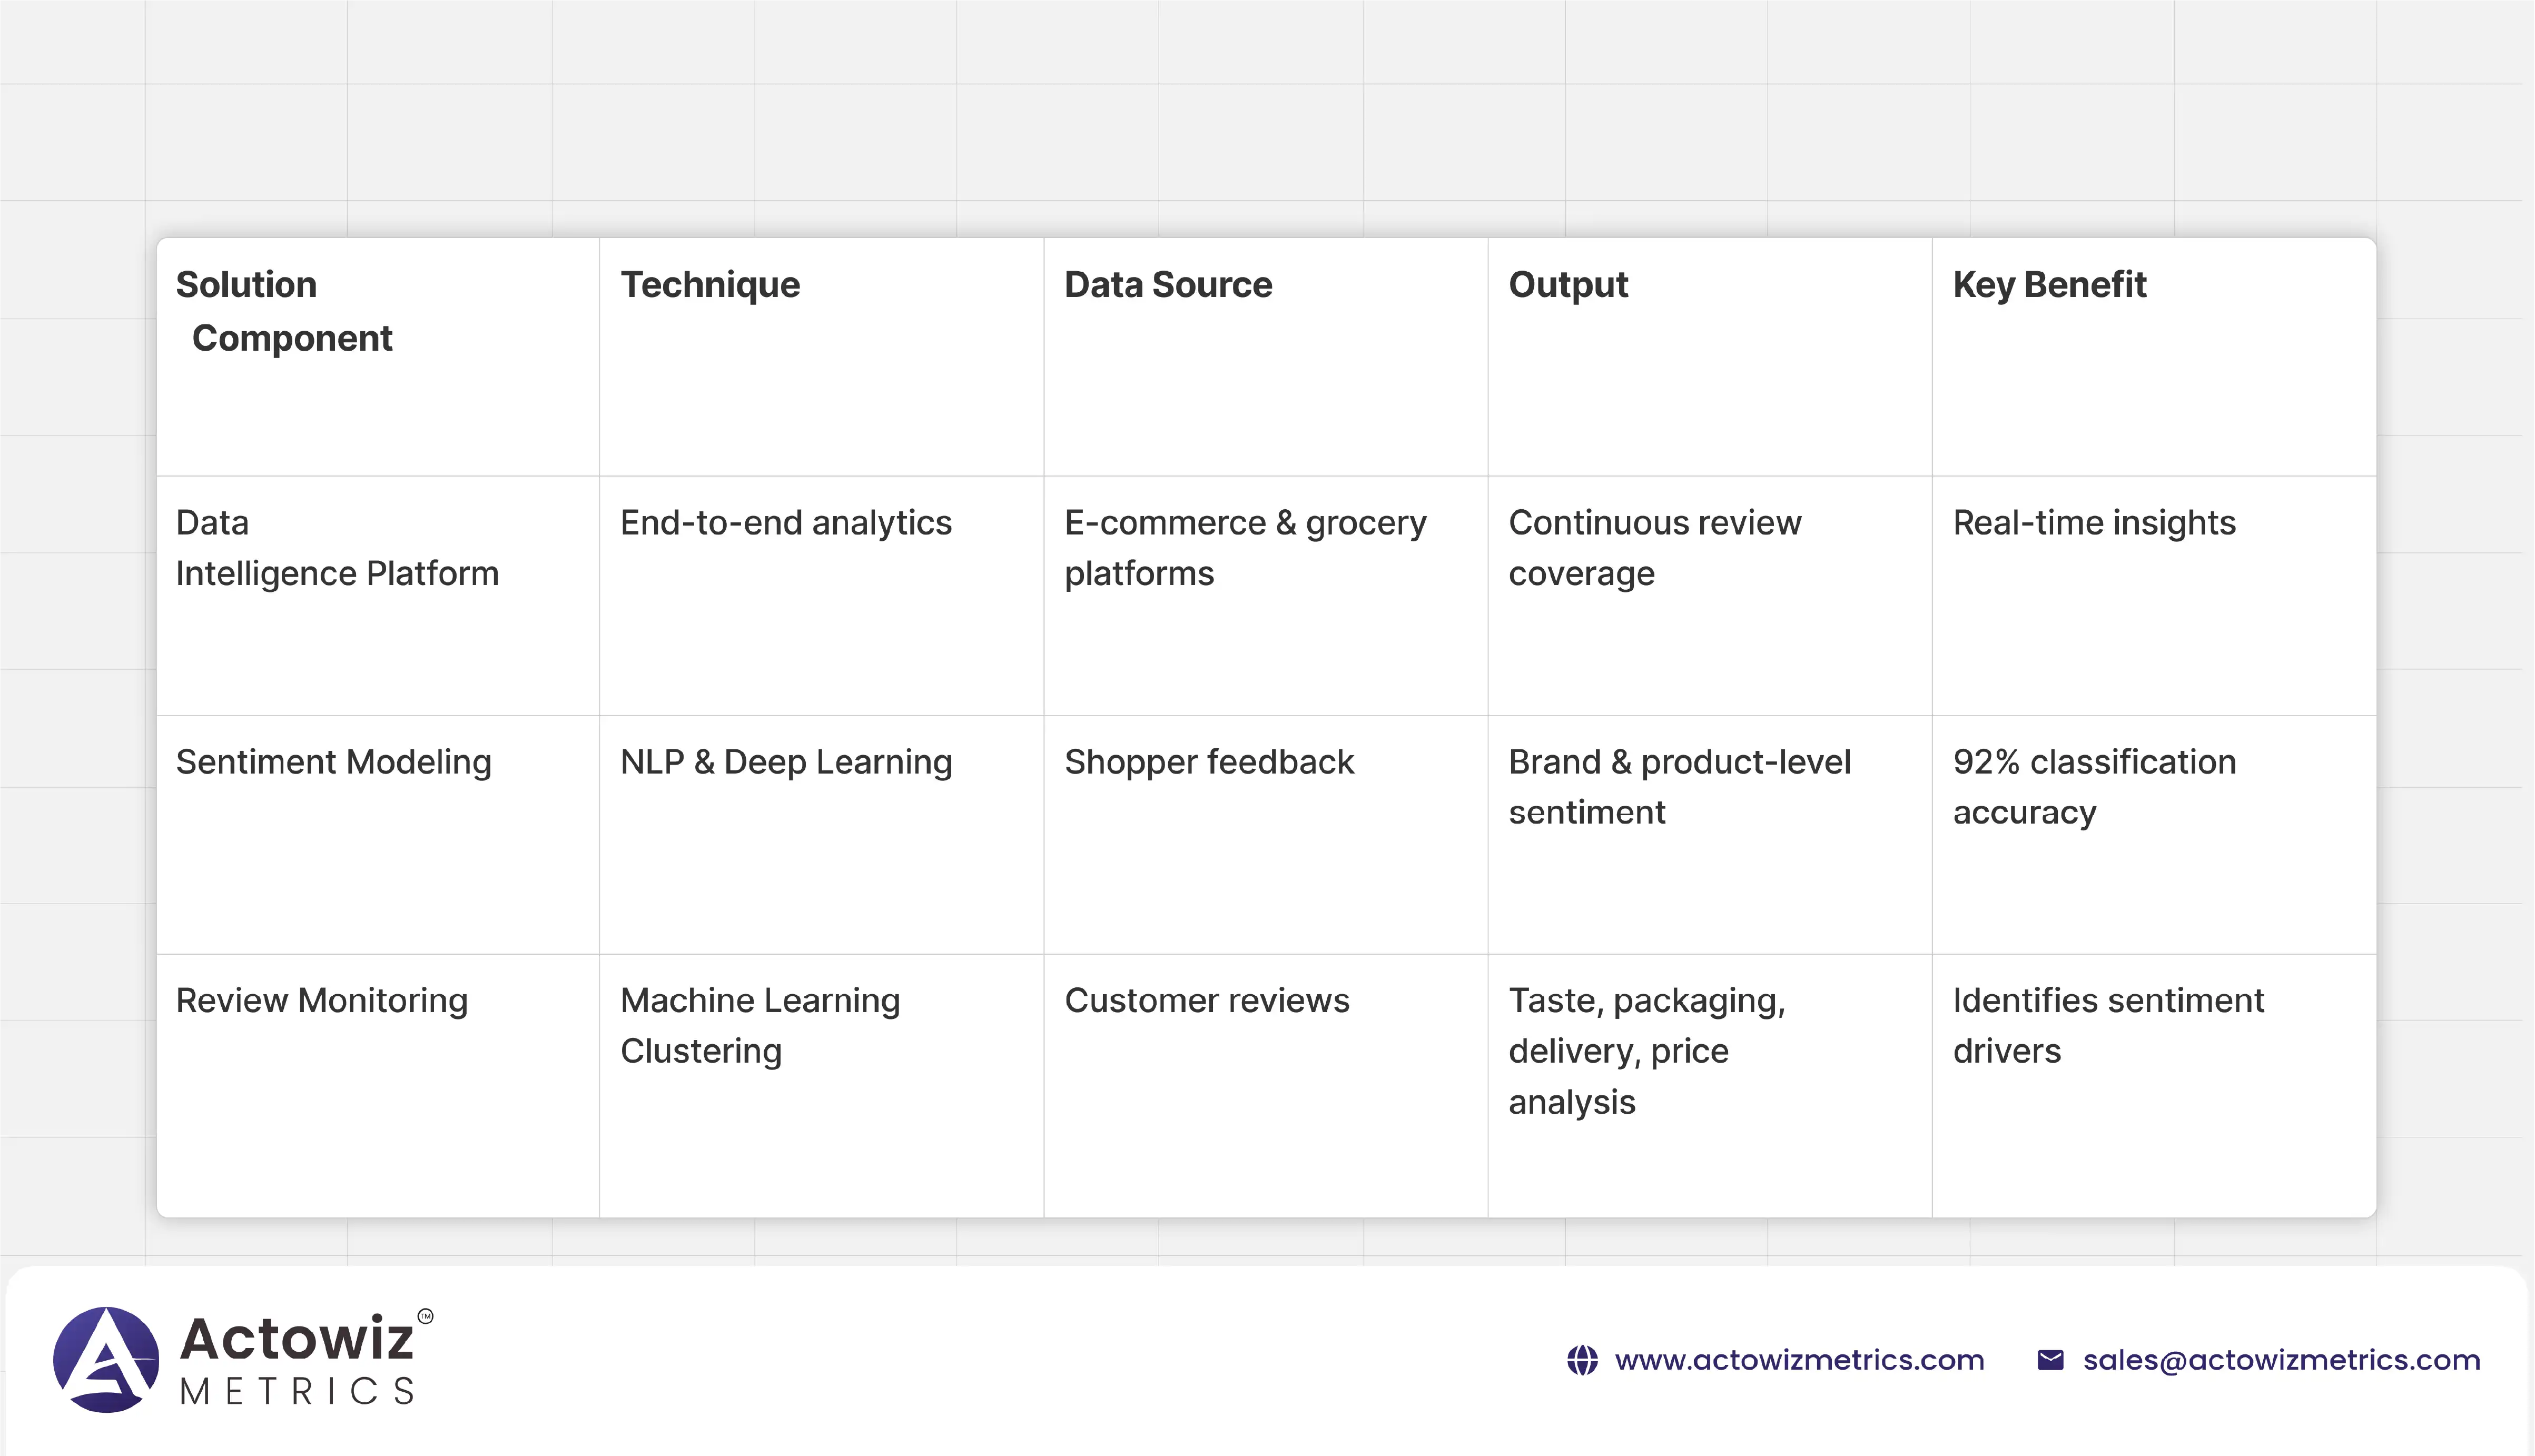Click the 92% classification accuracy cell

(x=2094, y=787)
